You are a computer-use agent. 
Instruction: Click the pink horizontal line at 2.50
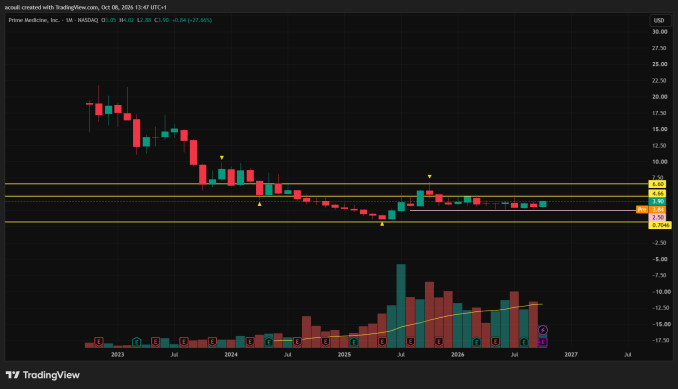point(528,210)
